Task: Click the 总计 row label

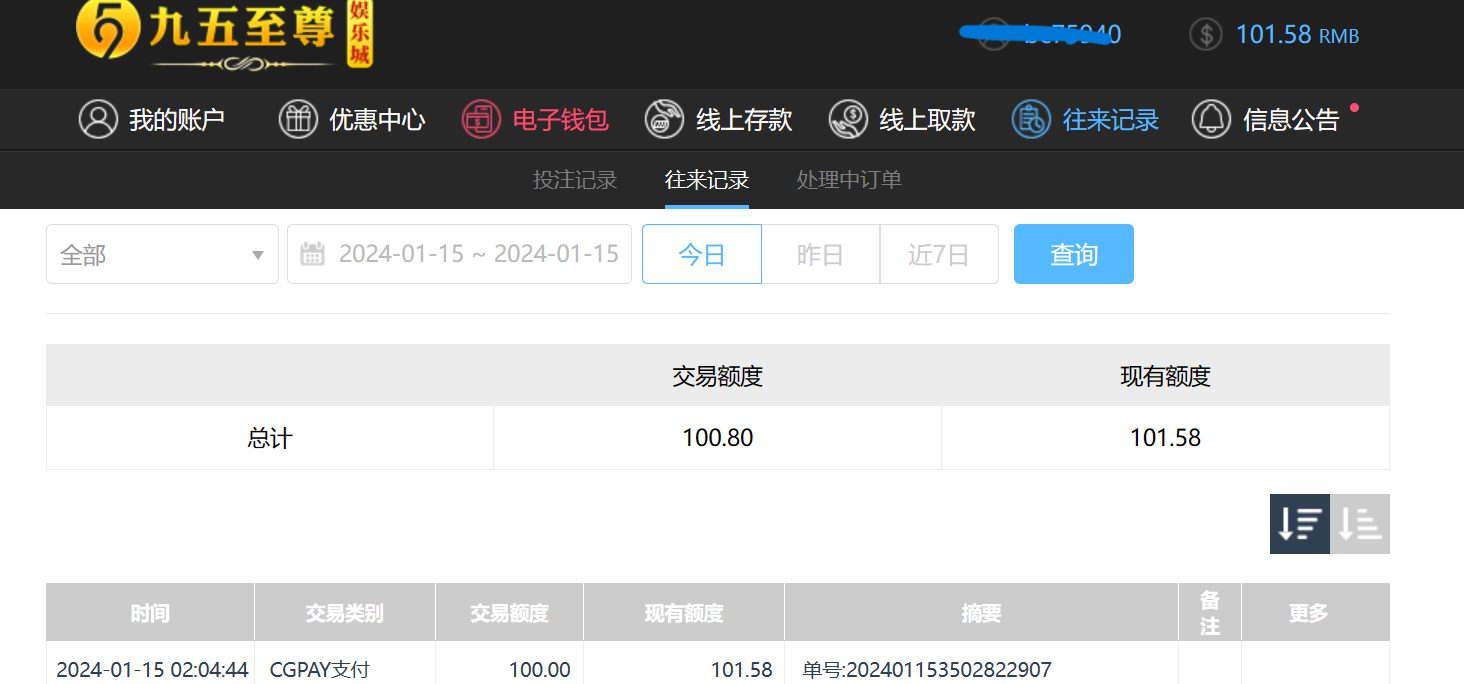Action: point(270,438)
